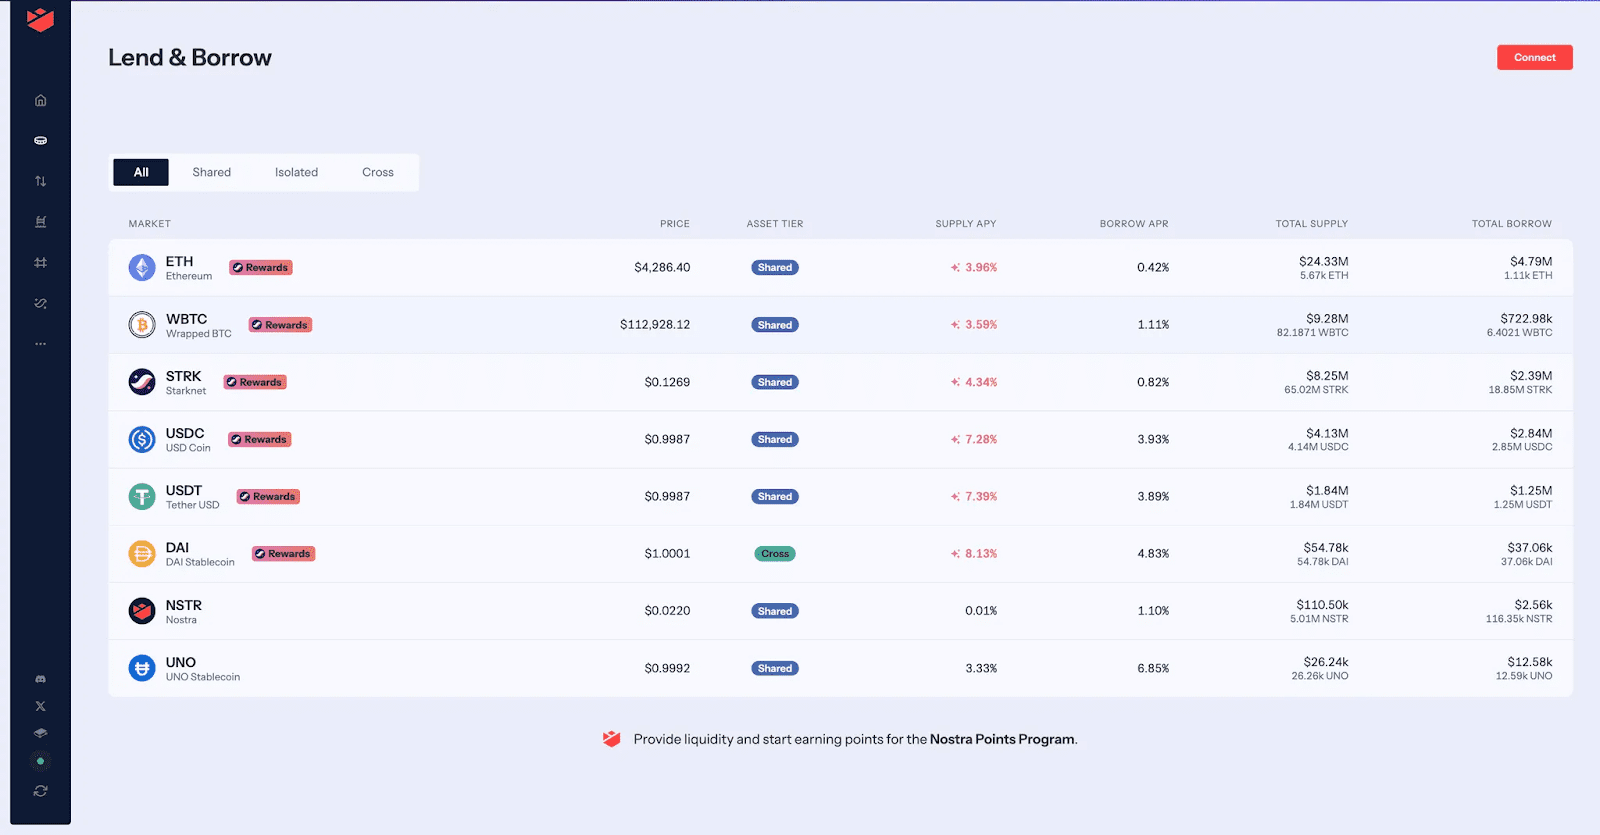Image resolution: width=1600 pixels, height=835 pixels.
Task: Click the ETH price $4,286.40
Action: pos(662,267)
